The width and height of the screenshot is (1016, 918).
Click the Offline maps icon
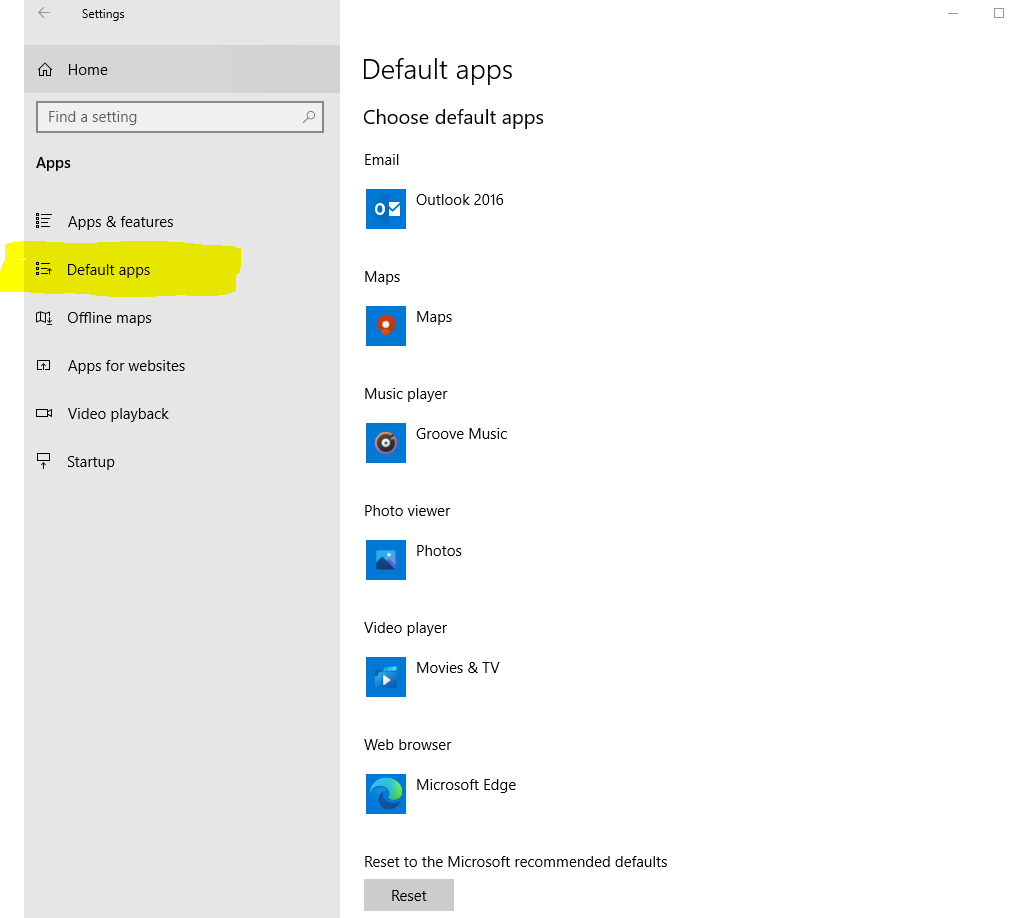click(44, 317)
